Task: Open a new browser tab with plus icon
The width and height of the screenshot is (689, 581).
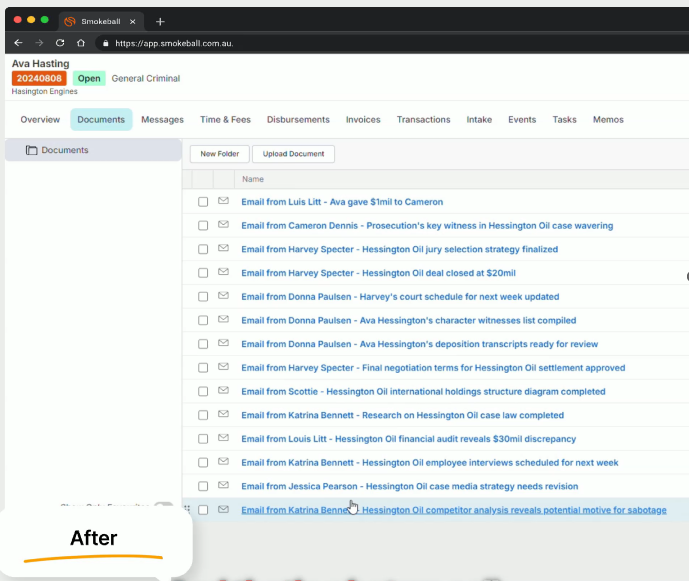Action: tap(160, 21)
